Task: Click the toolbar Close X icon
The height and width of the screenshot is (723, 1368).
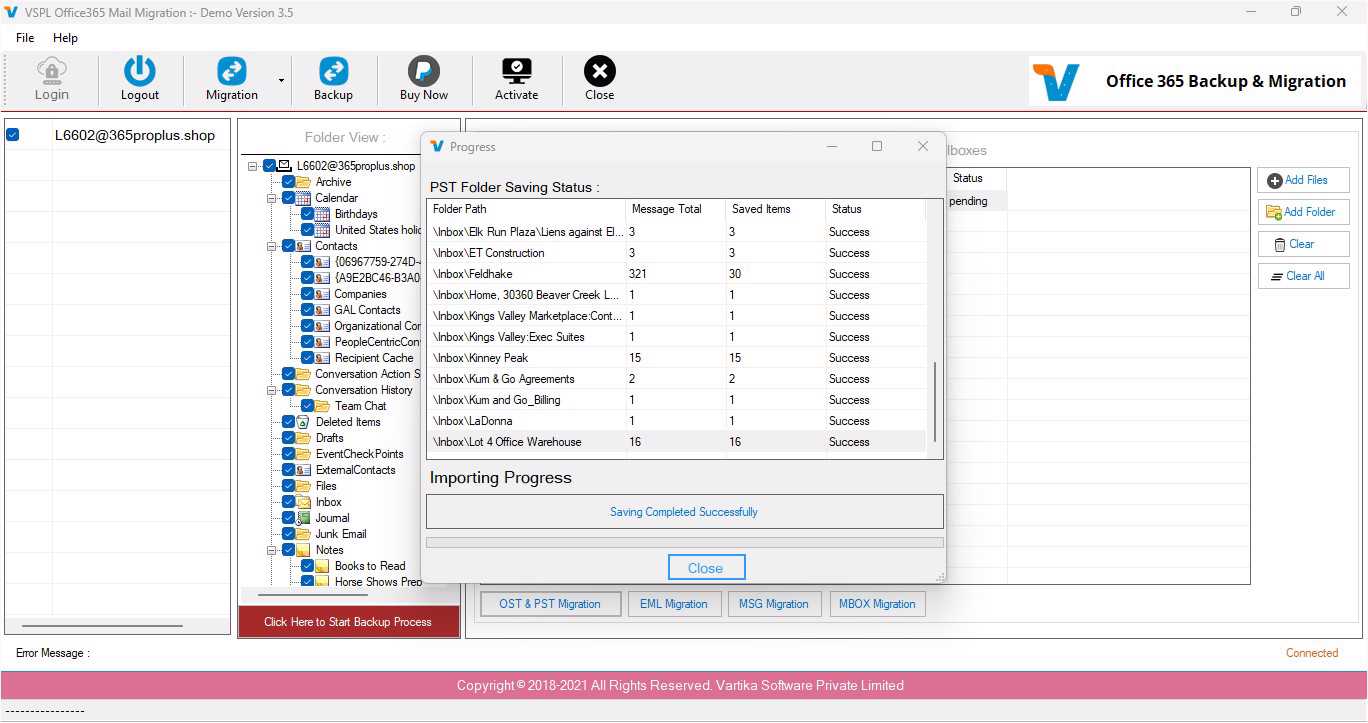Action: 600,71
